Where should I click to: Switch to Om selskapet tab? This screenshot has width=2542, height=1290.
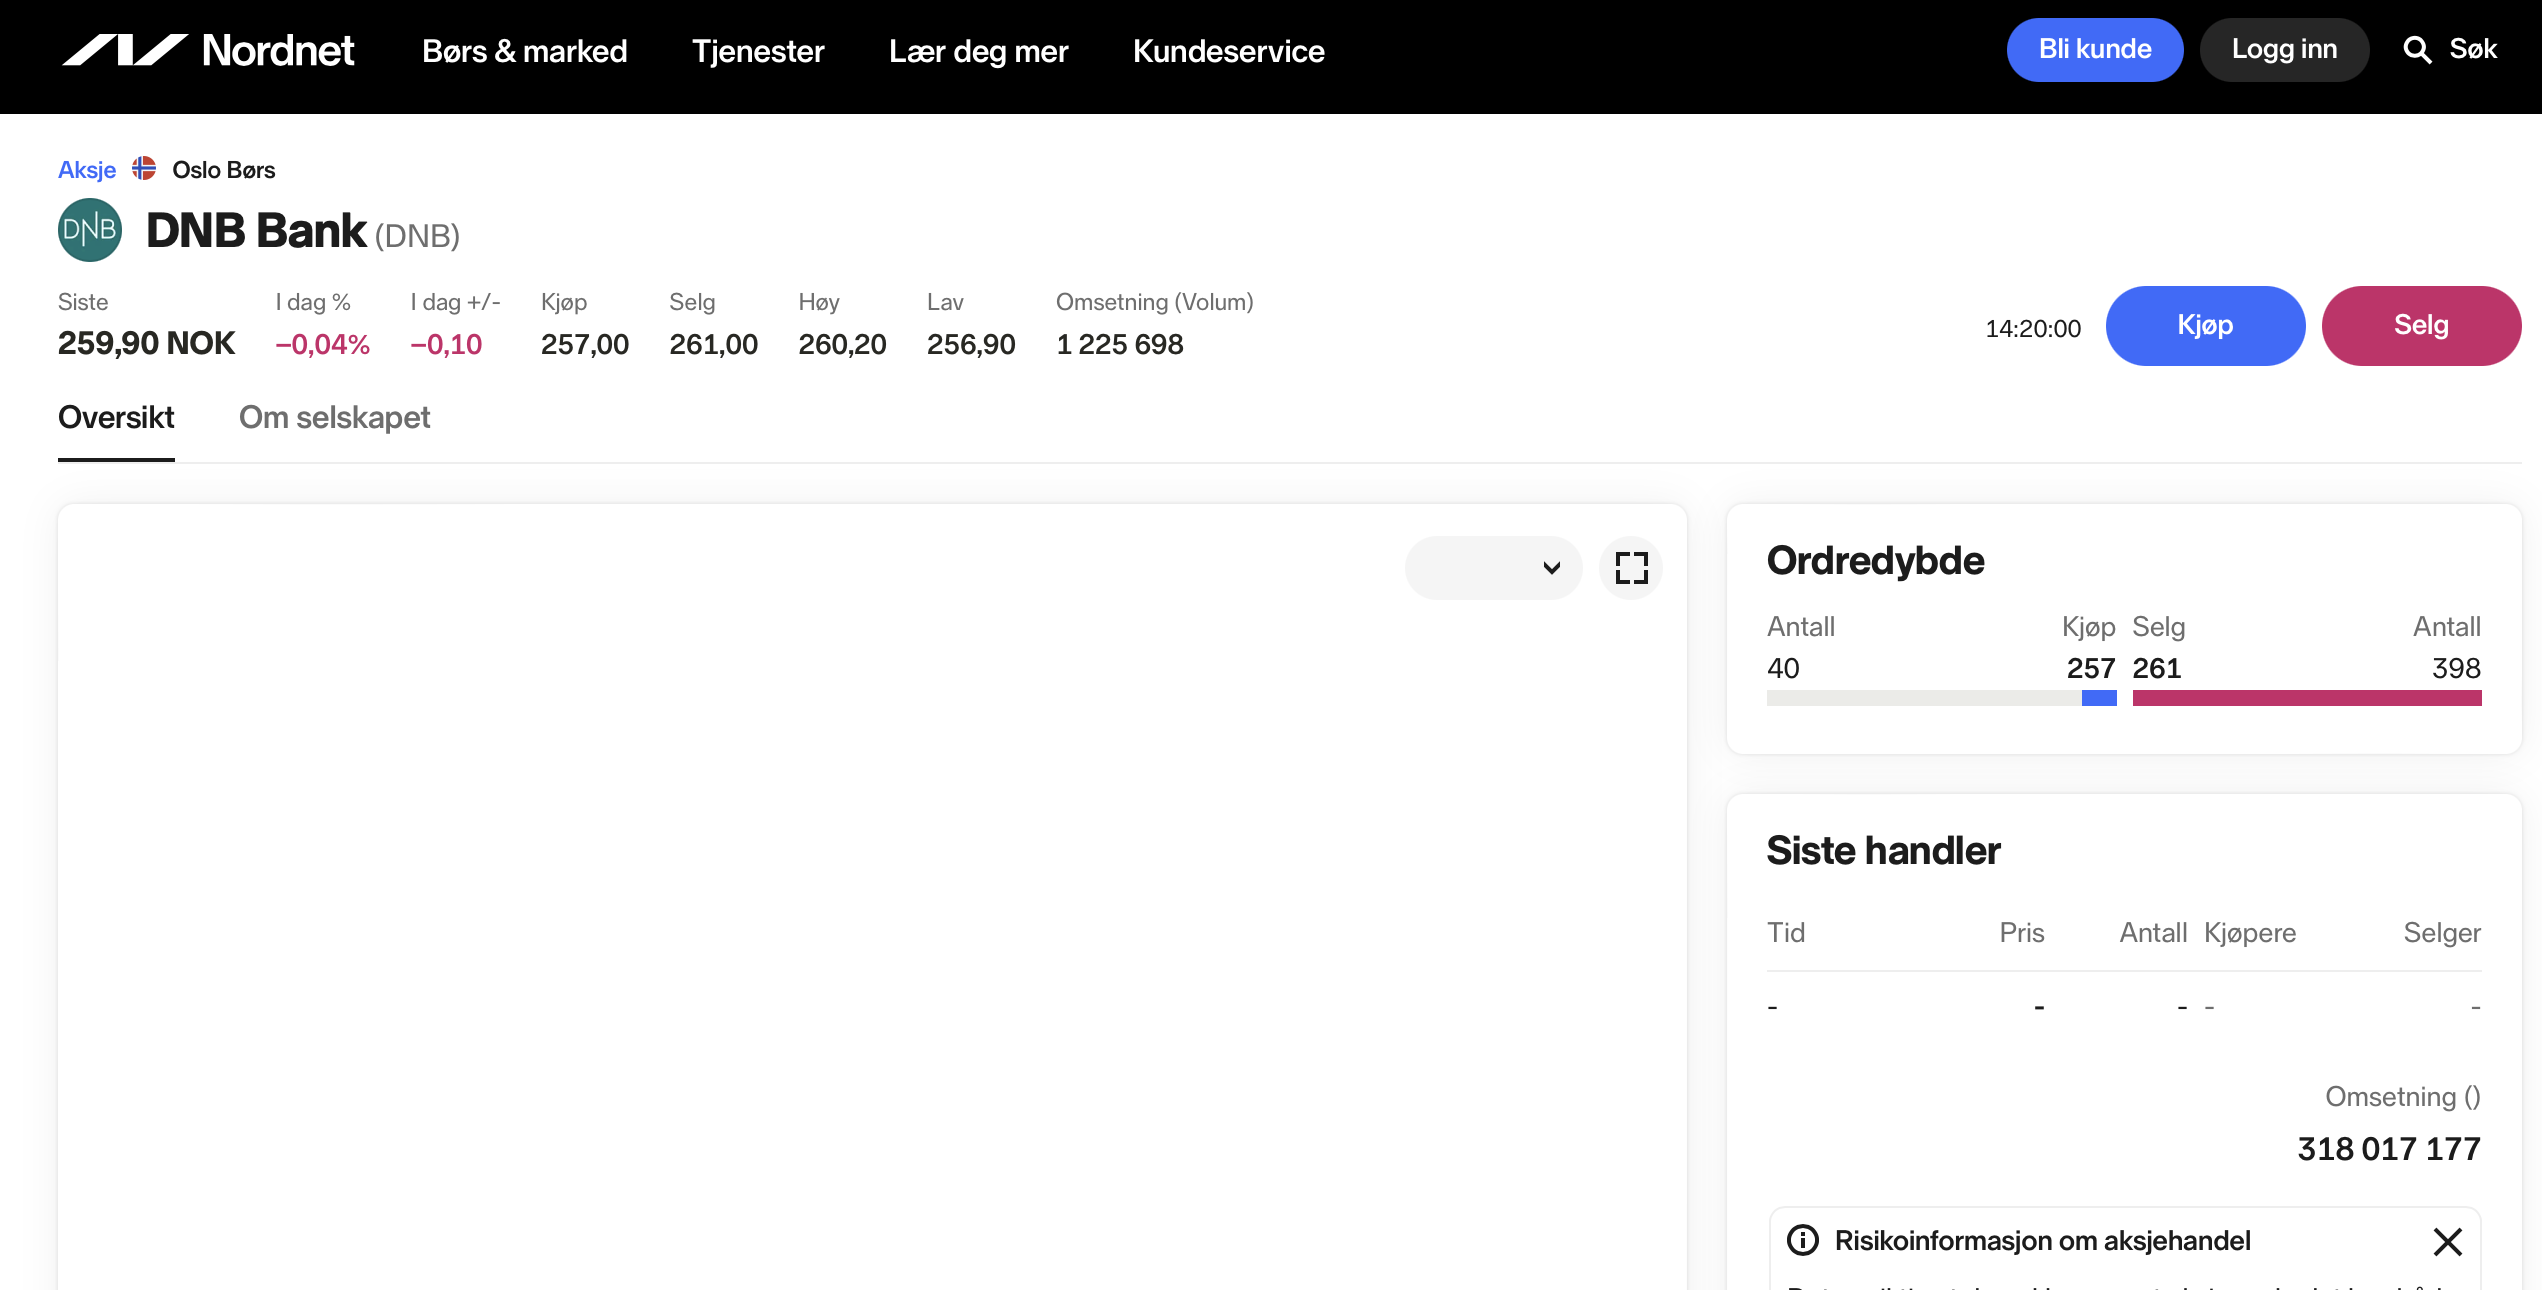tap(334, 417)
